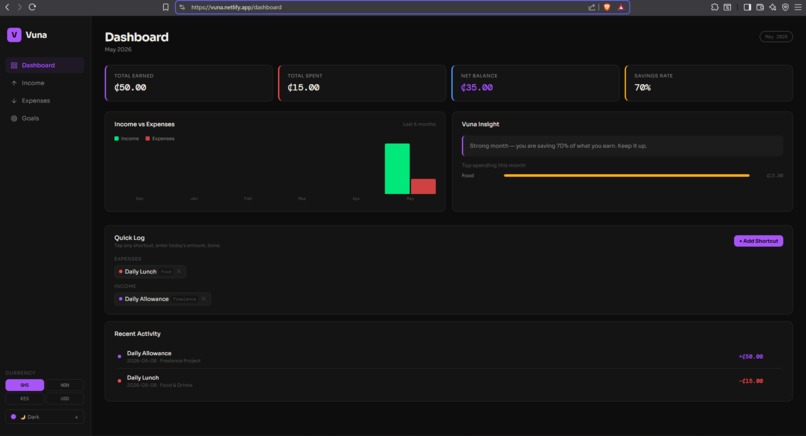Click the Vuna Insight savings message
Image resolution: width=806 pixels, height=436 pixels.
pos(622,146)
